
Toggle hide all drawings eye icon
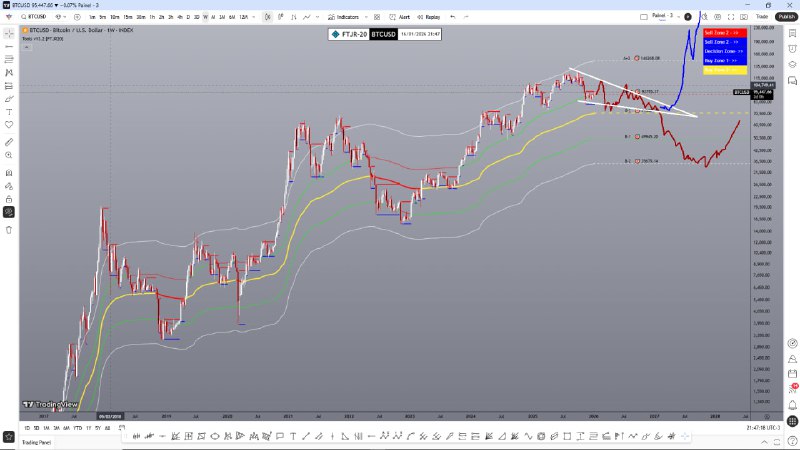tap(9, 212)
